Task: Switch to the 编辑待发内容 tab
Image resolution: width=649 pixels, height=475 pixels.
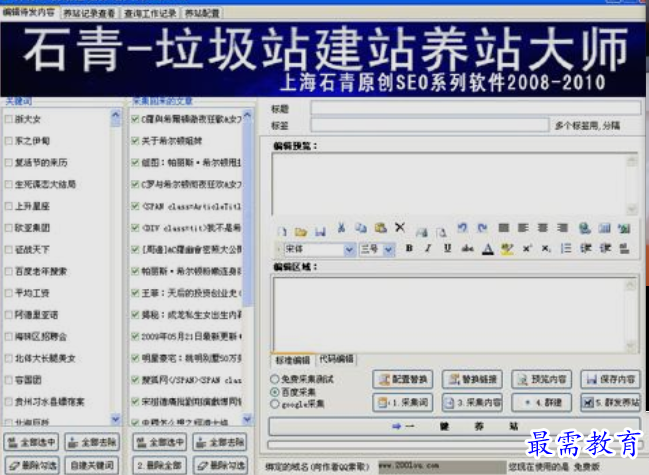Action: click(29, 12)
